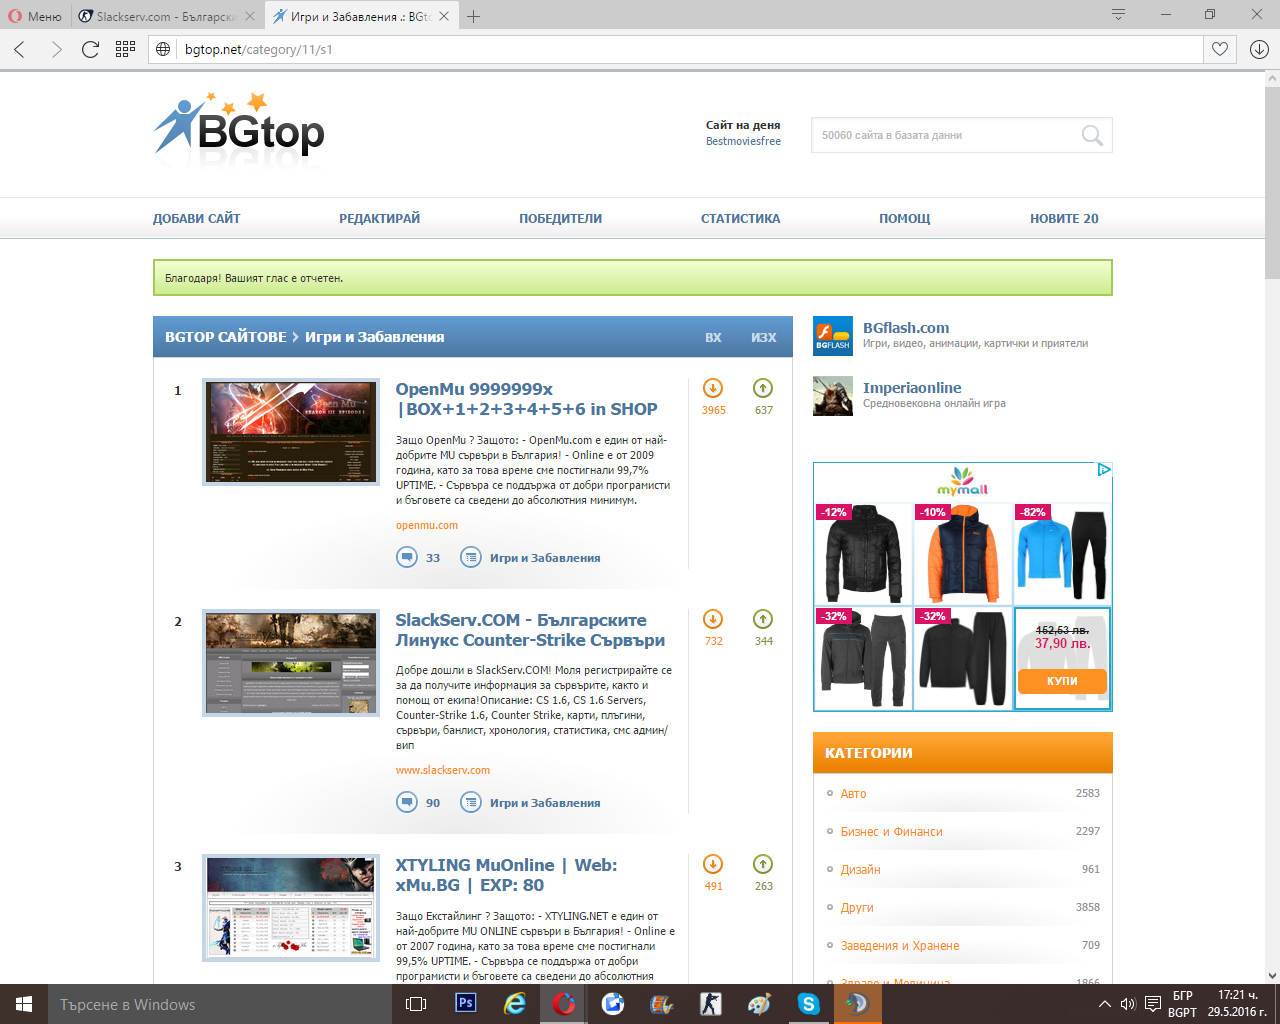Open the 'ПОБЕДИТЕЛИ' menu item
1280x1024 pixels.
(560, 218)
